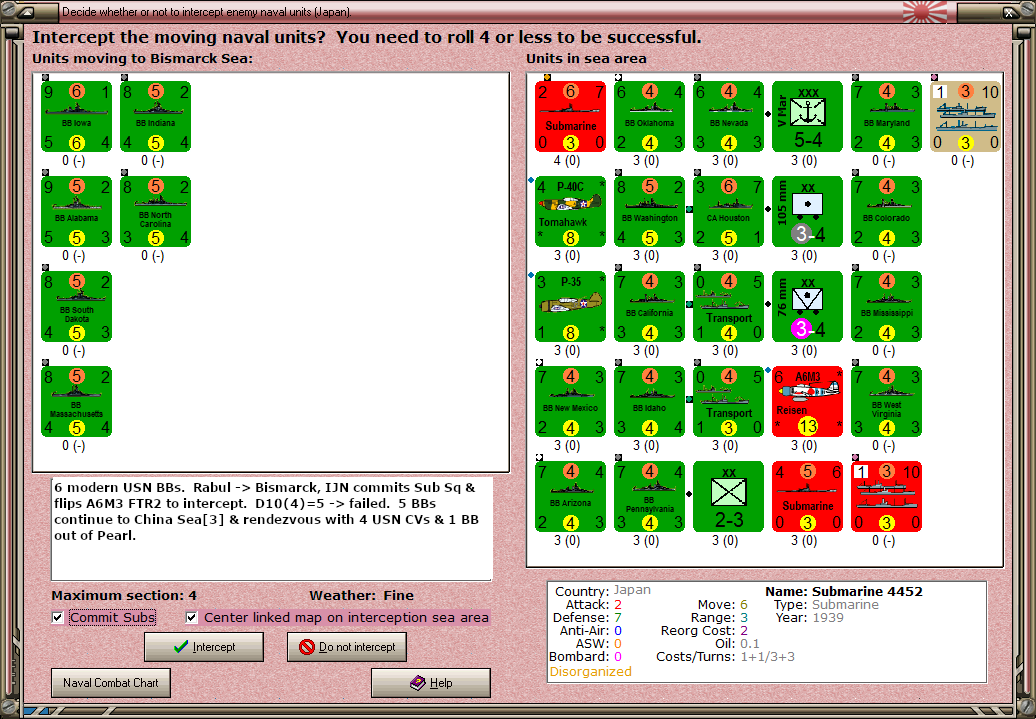This screenshot has height=719, width=1036.
Task: Click the Japanese rising sun flag icon
Action: [925, 12]
